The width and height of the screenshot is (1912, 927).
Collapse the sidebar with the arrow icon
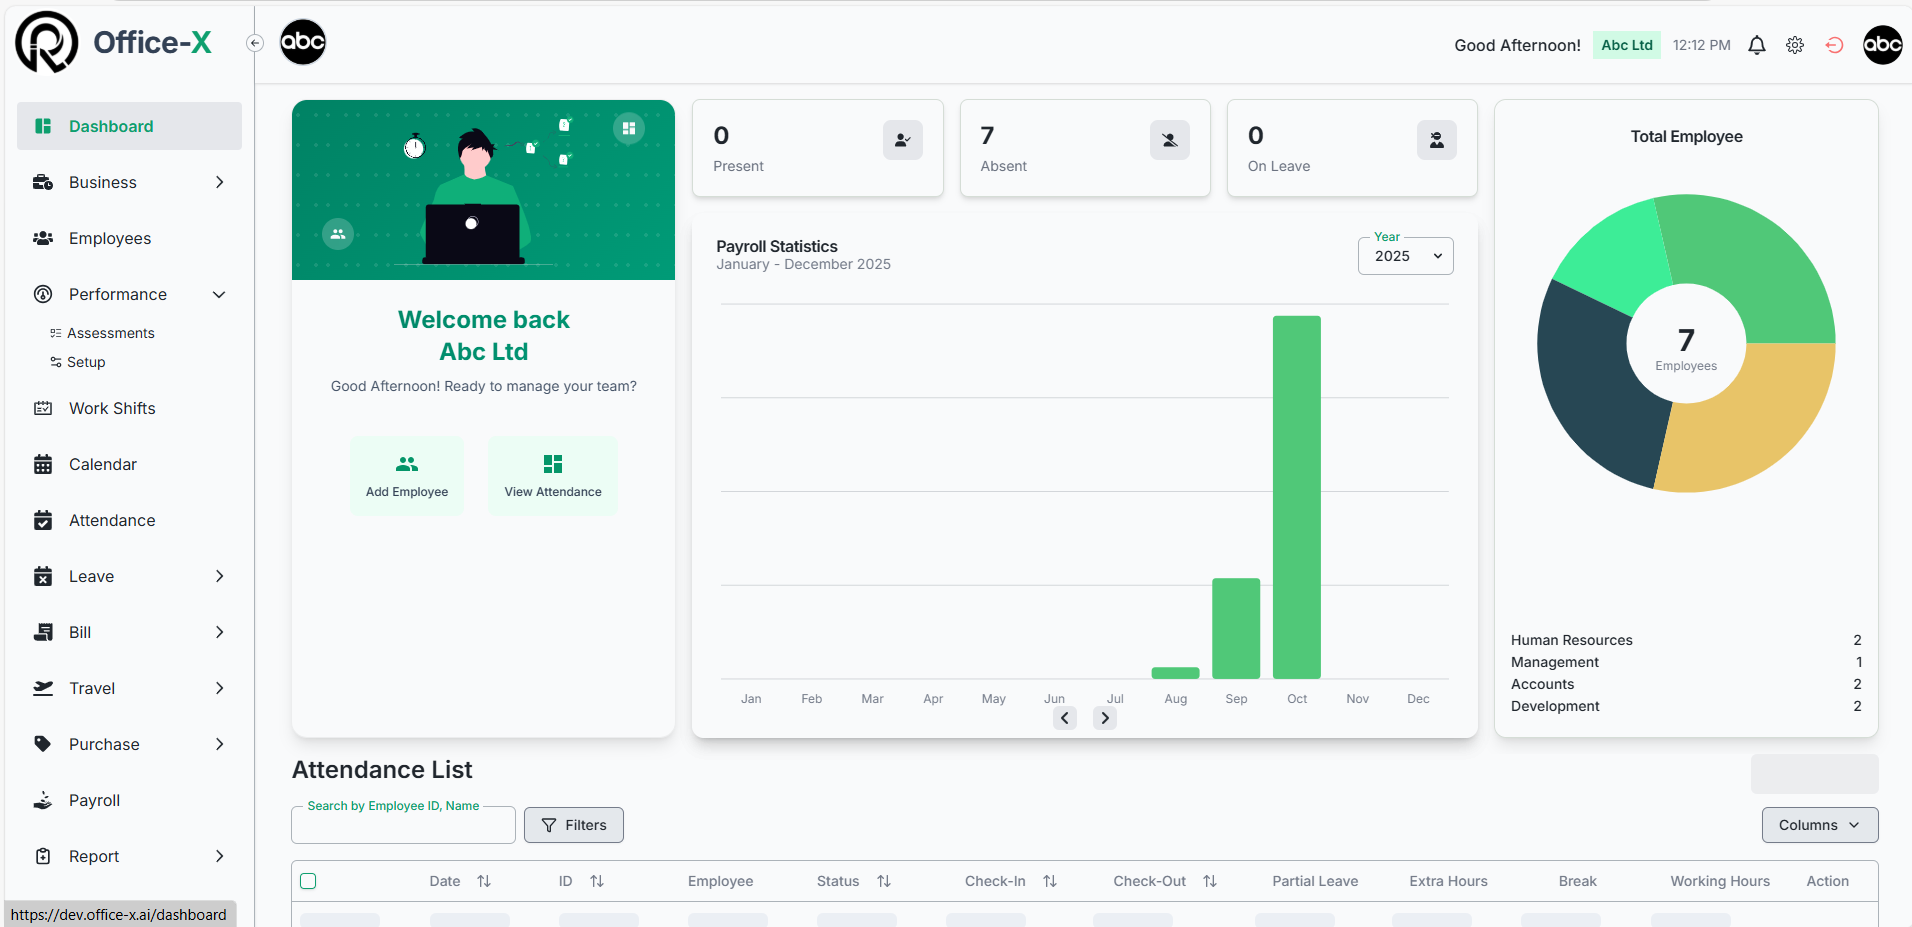pos(255,43)
